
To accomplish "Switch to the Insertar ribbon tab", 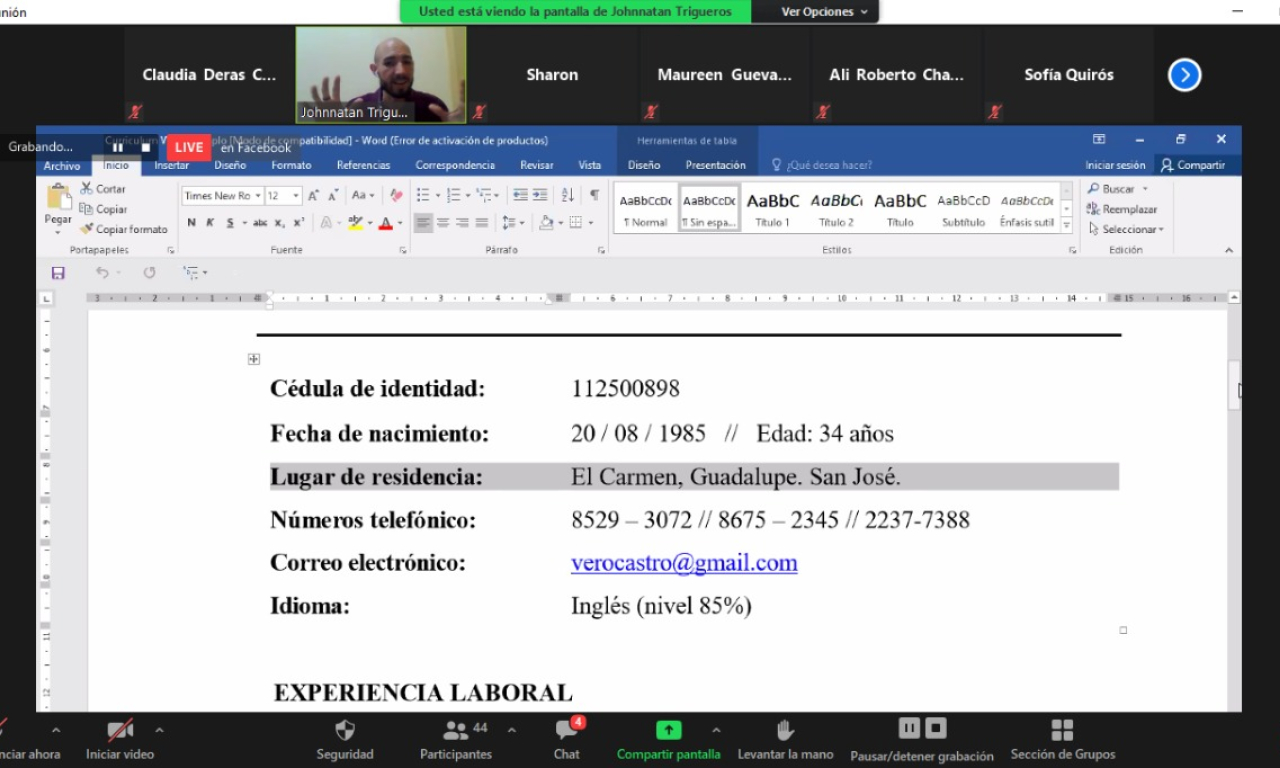I will [172, 165].
